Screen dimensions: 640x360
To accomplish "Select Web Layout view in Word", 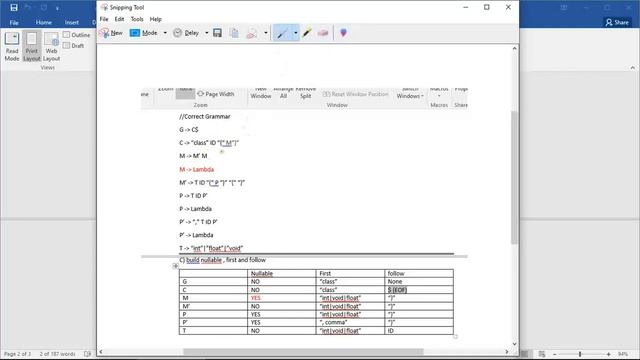I will point(51,47).
